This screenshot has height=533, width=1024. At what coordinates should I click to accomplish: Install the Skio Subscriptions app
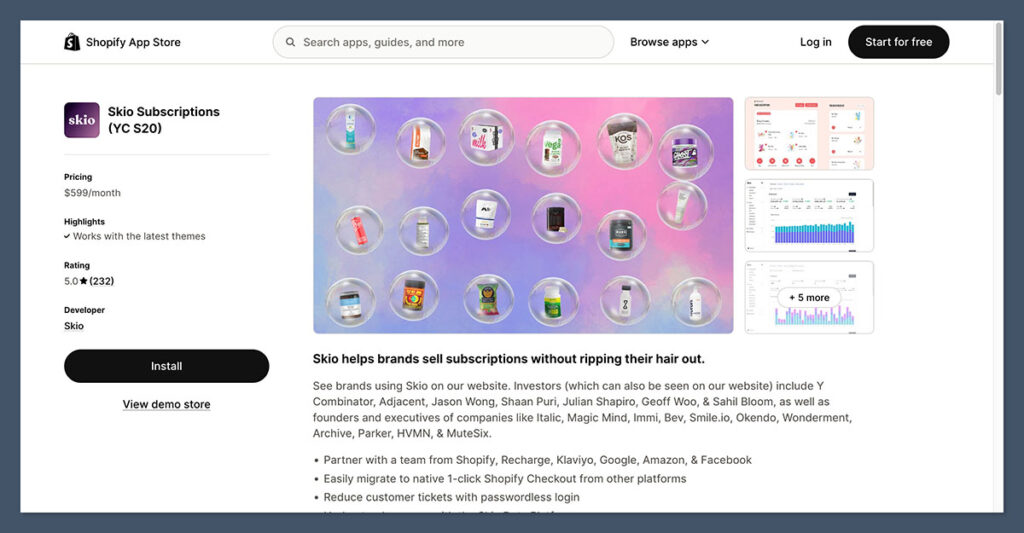(167, 366)
